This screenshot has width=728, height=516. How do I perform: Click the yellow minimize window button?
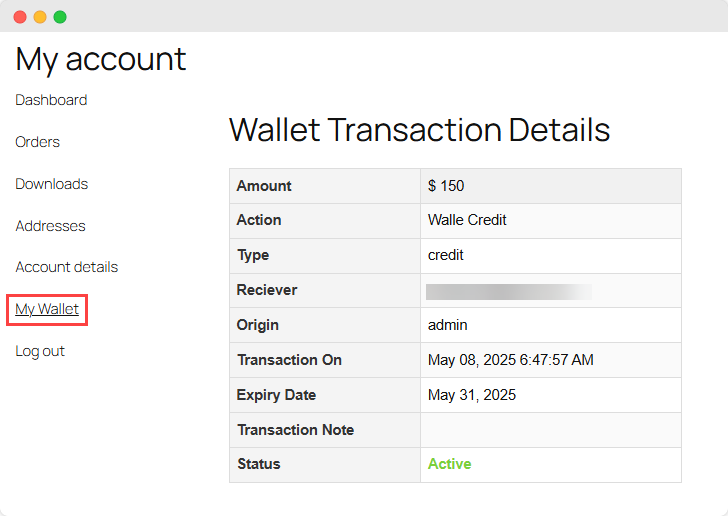click(x=40, y=17)
